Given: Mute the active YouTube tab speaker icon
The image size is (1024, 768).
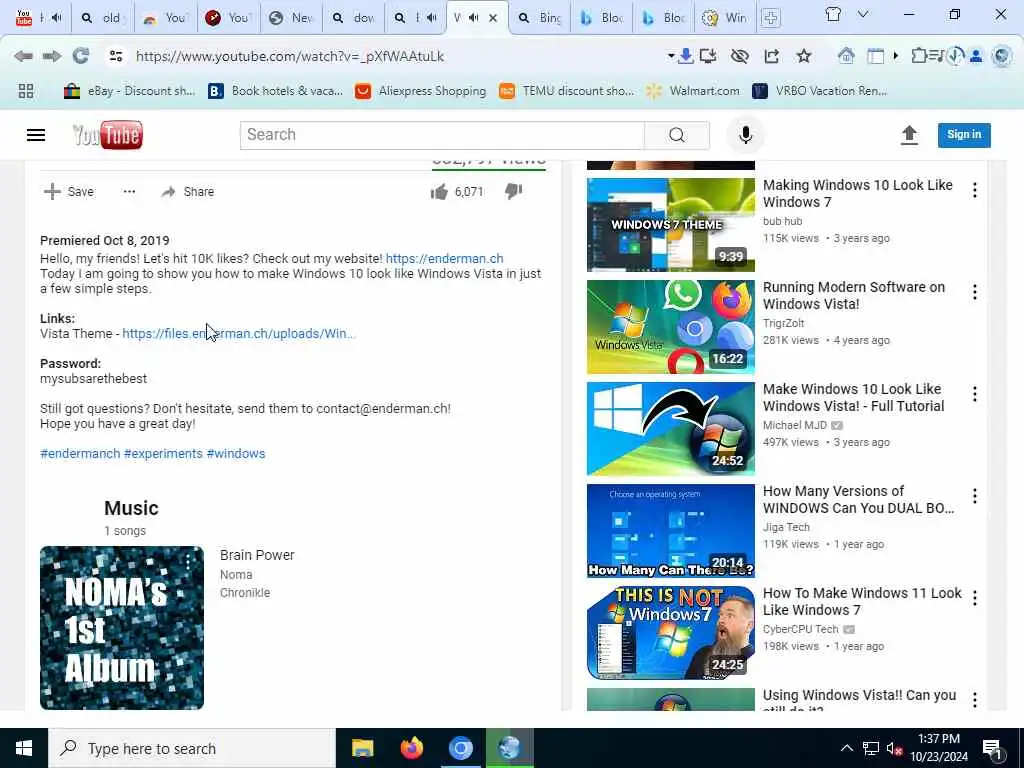Looking at the screenshot, I should pos(474,18).
